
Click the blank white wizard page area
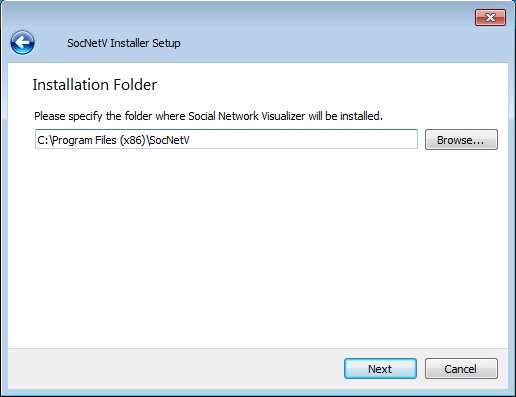(258, 247)
